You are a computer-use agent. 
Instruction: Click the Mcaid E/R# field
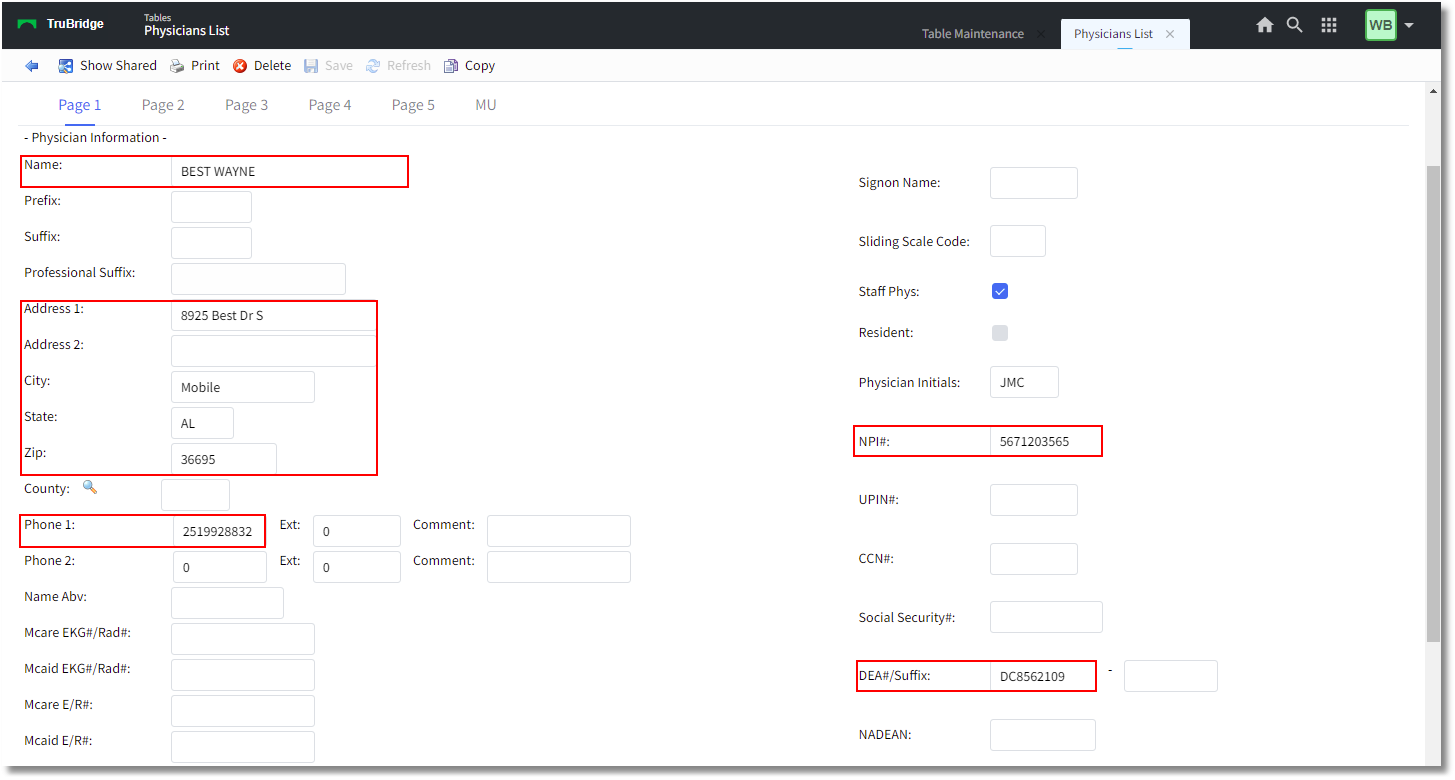click(x=243, y=747)
